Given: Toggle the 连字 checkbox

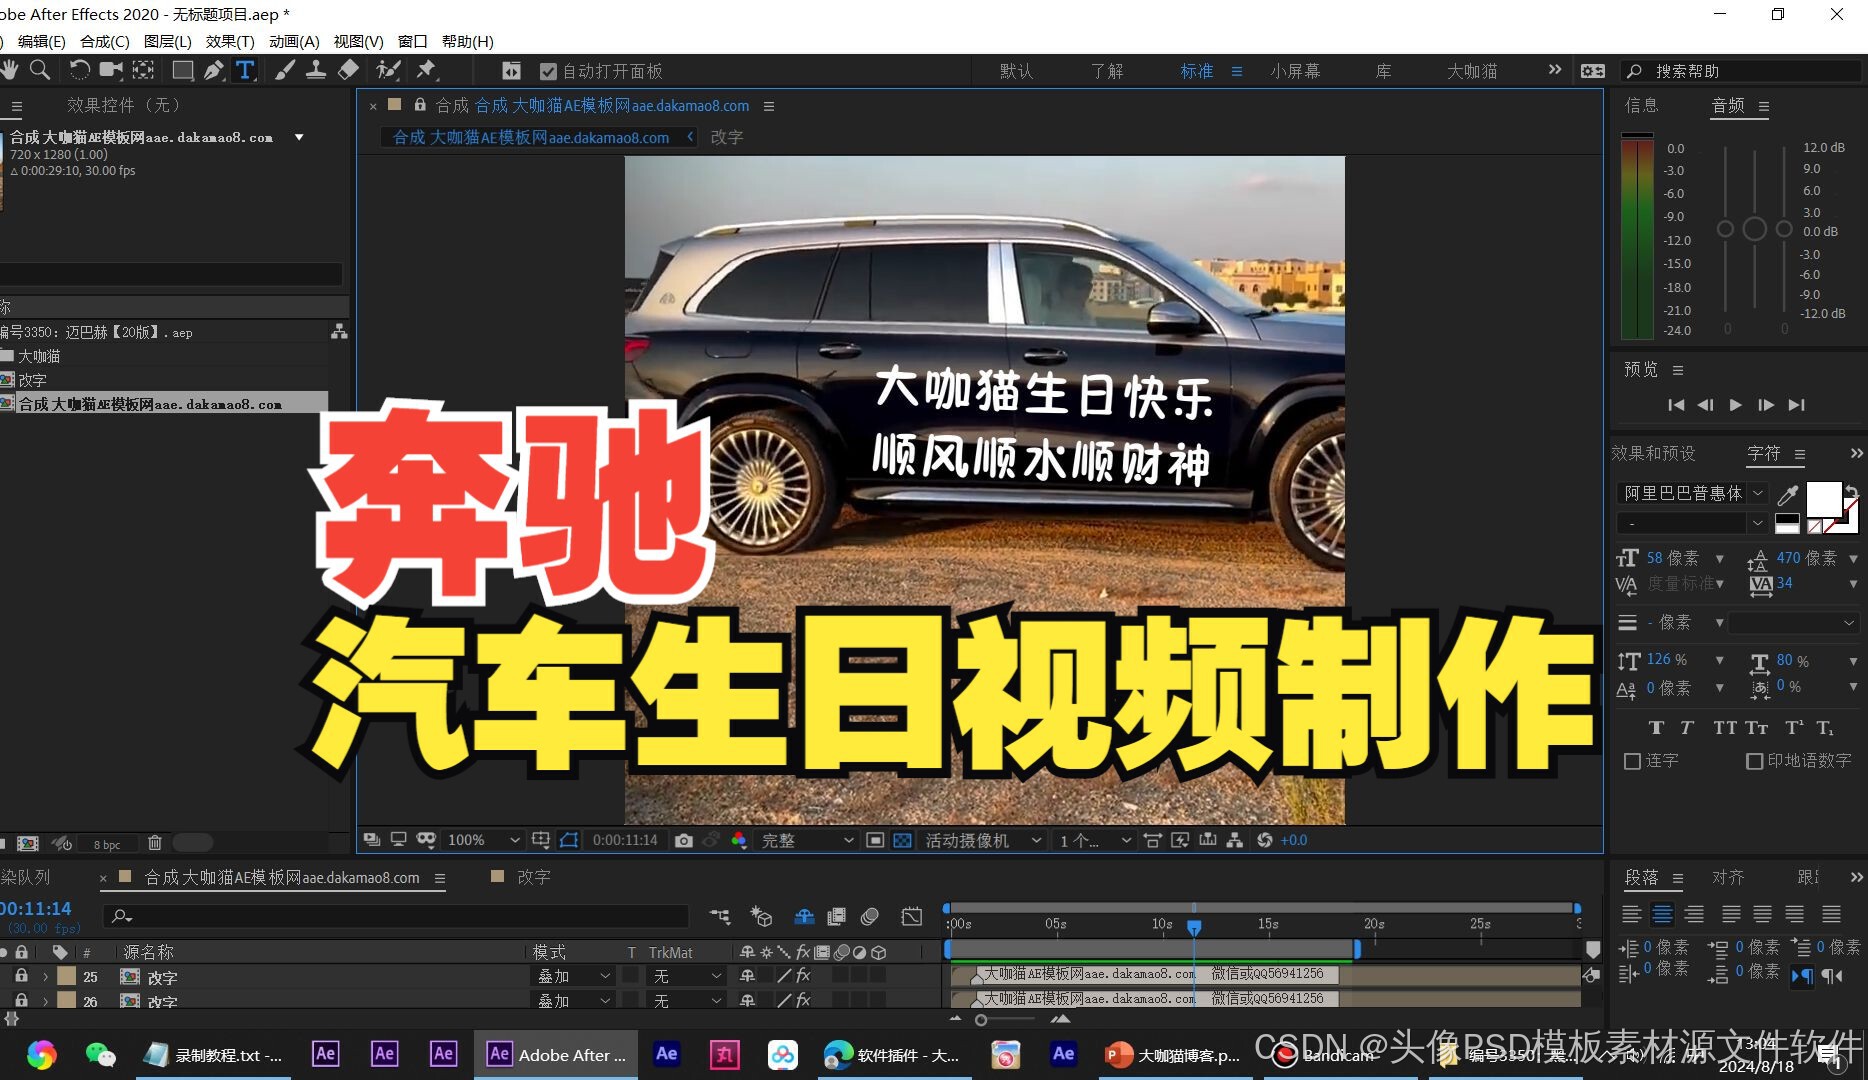Looking at the screenshot, I should [1633, 761].
